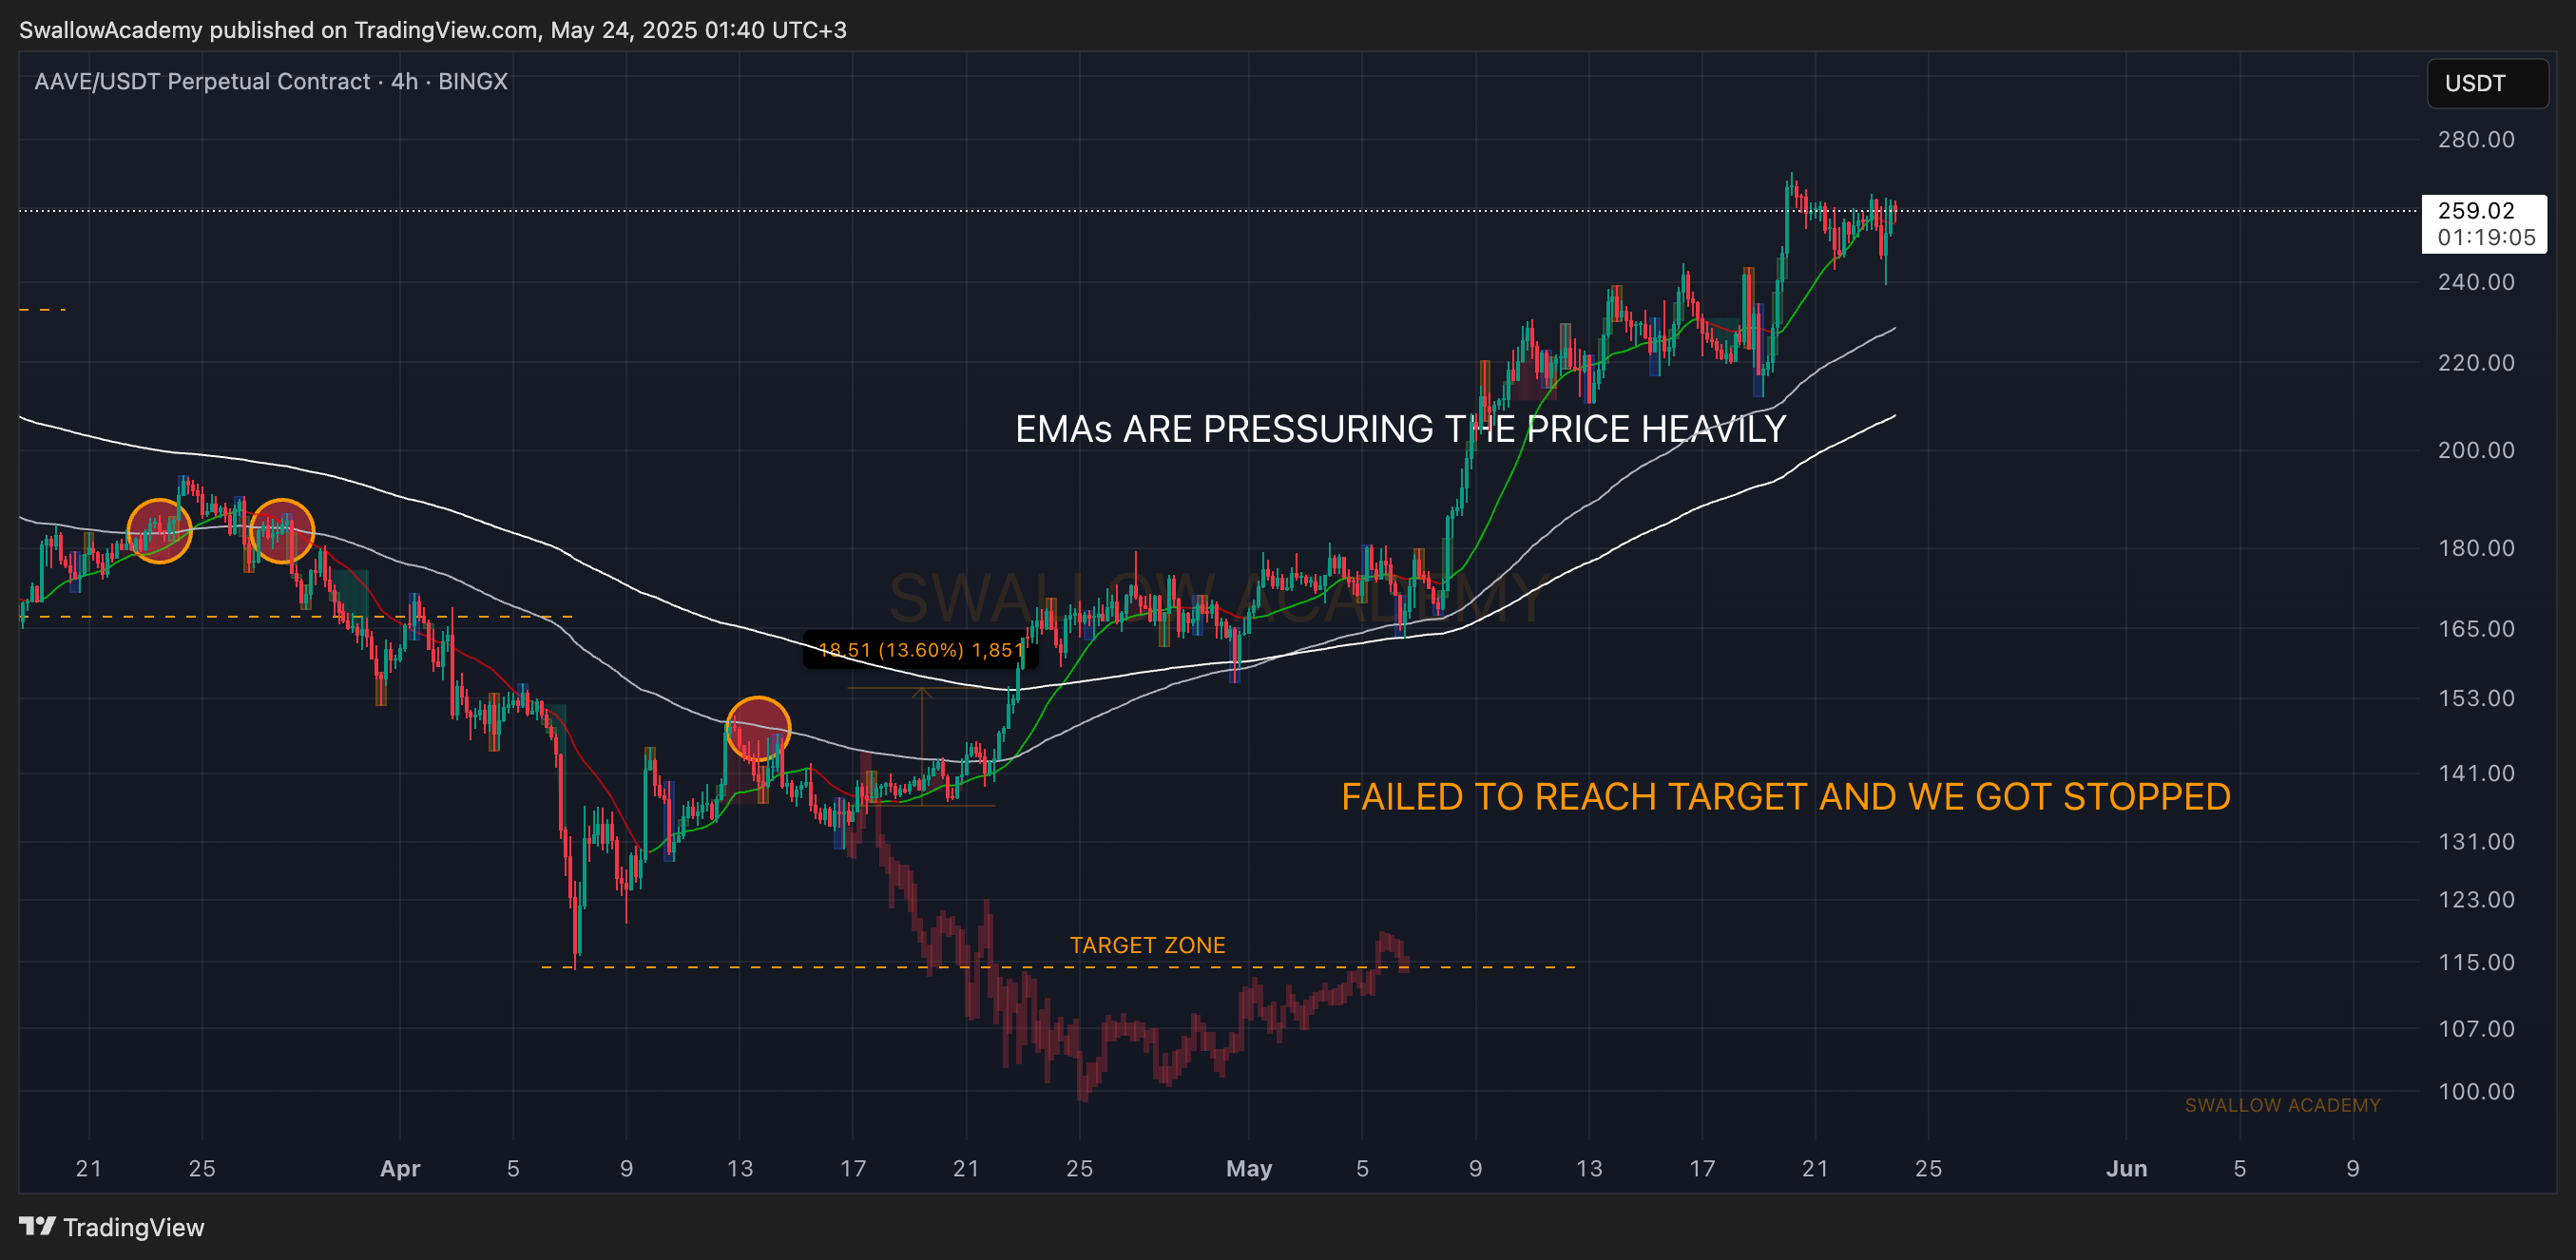Screen dimensions: 2576x1260
Task: Click the TradingView logo
Action: [x=112, y=1227]
